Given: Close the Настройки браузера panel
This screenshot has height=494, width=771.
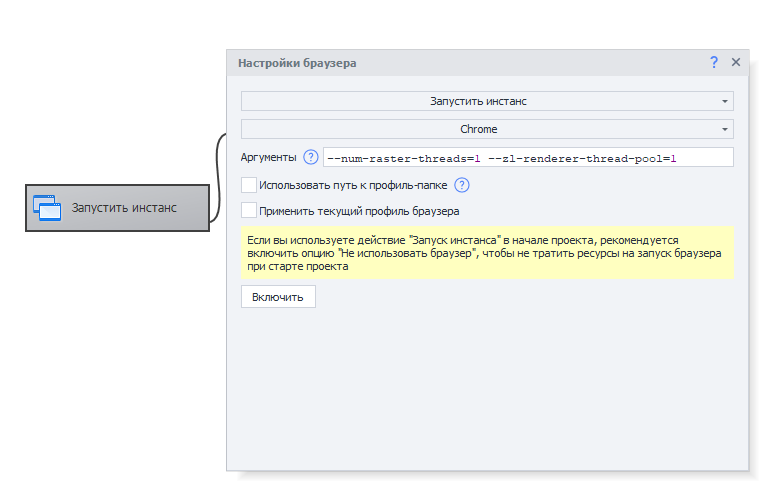Looking at the screenshot, I should (736, 62).
